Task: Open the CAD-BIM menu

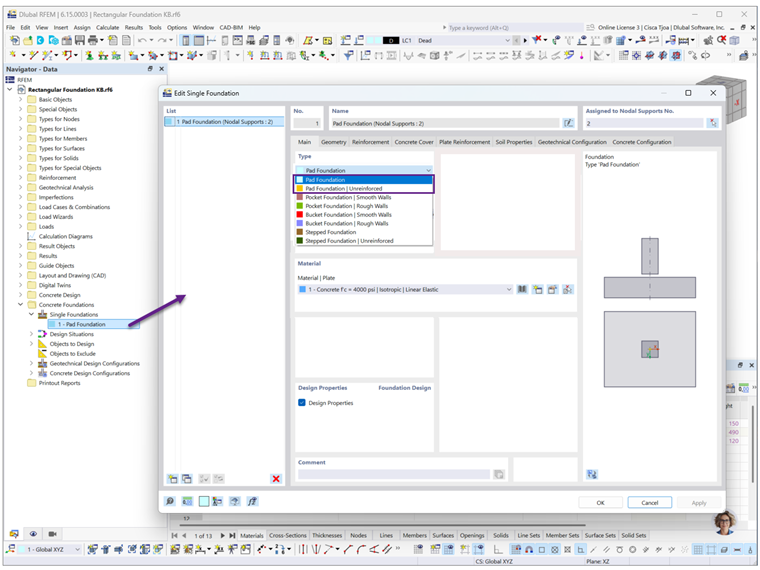Action: point(231,28)
